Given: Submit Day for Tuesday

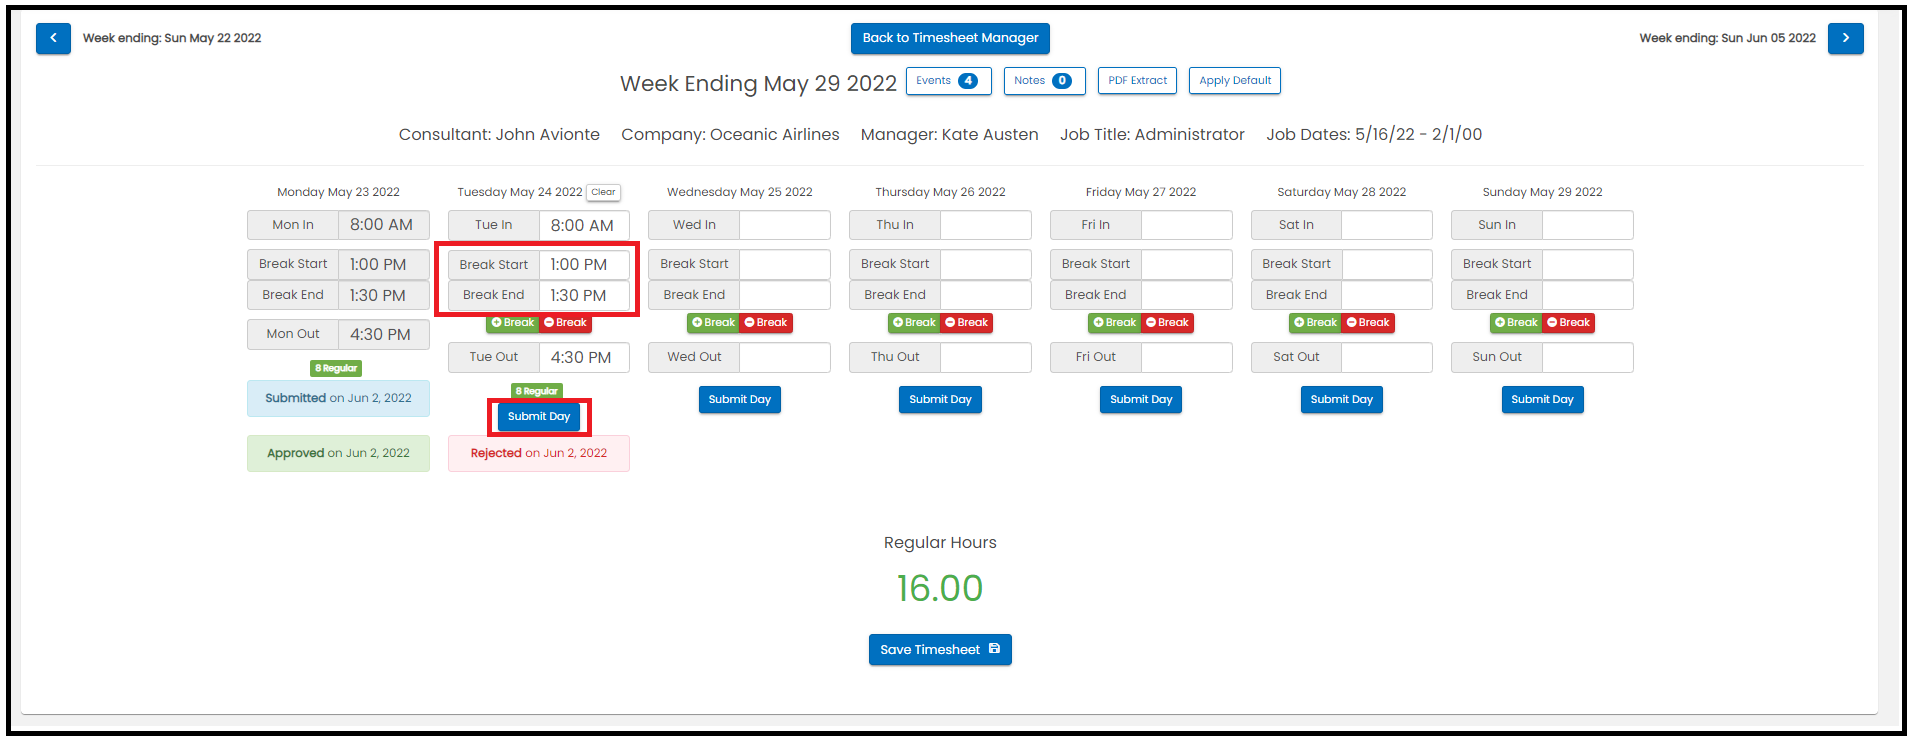Looking at the screenshot, I should pyautogui.click(x=539, y=417).
